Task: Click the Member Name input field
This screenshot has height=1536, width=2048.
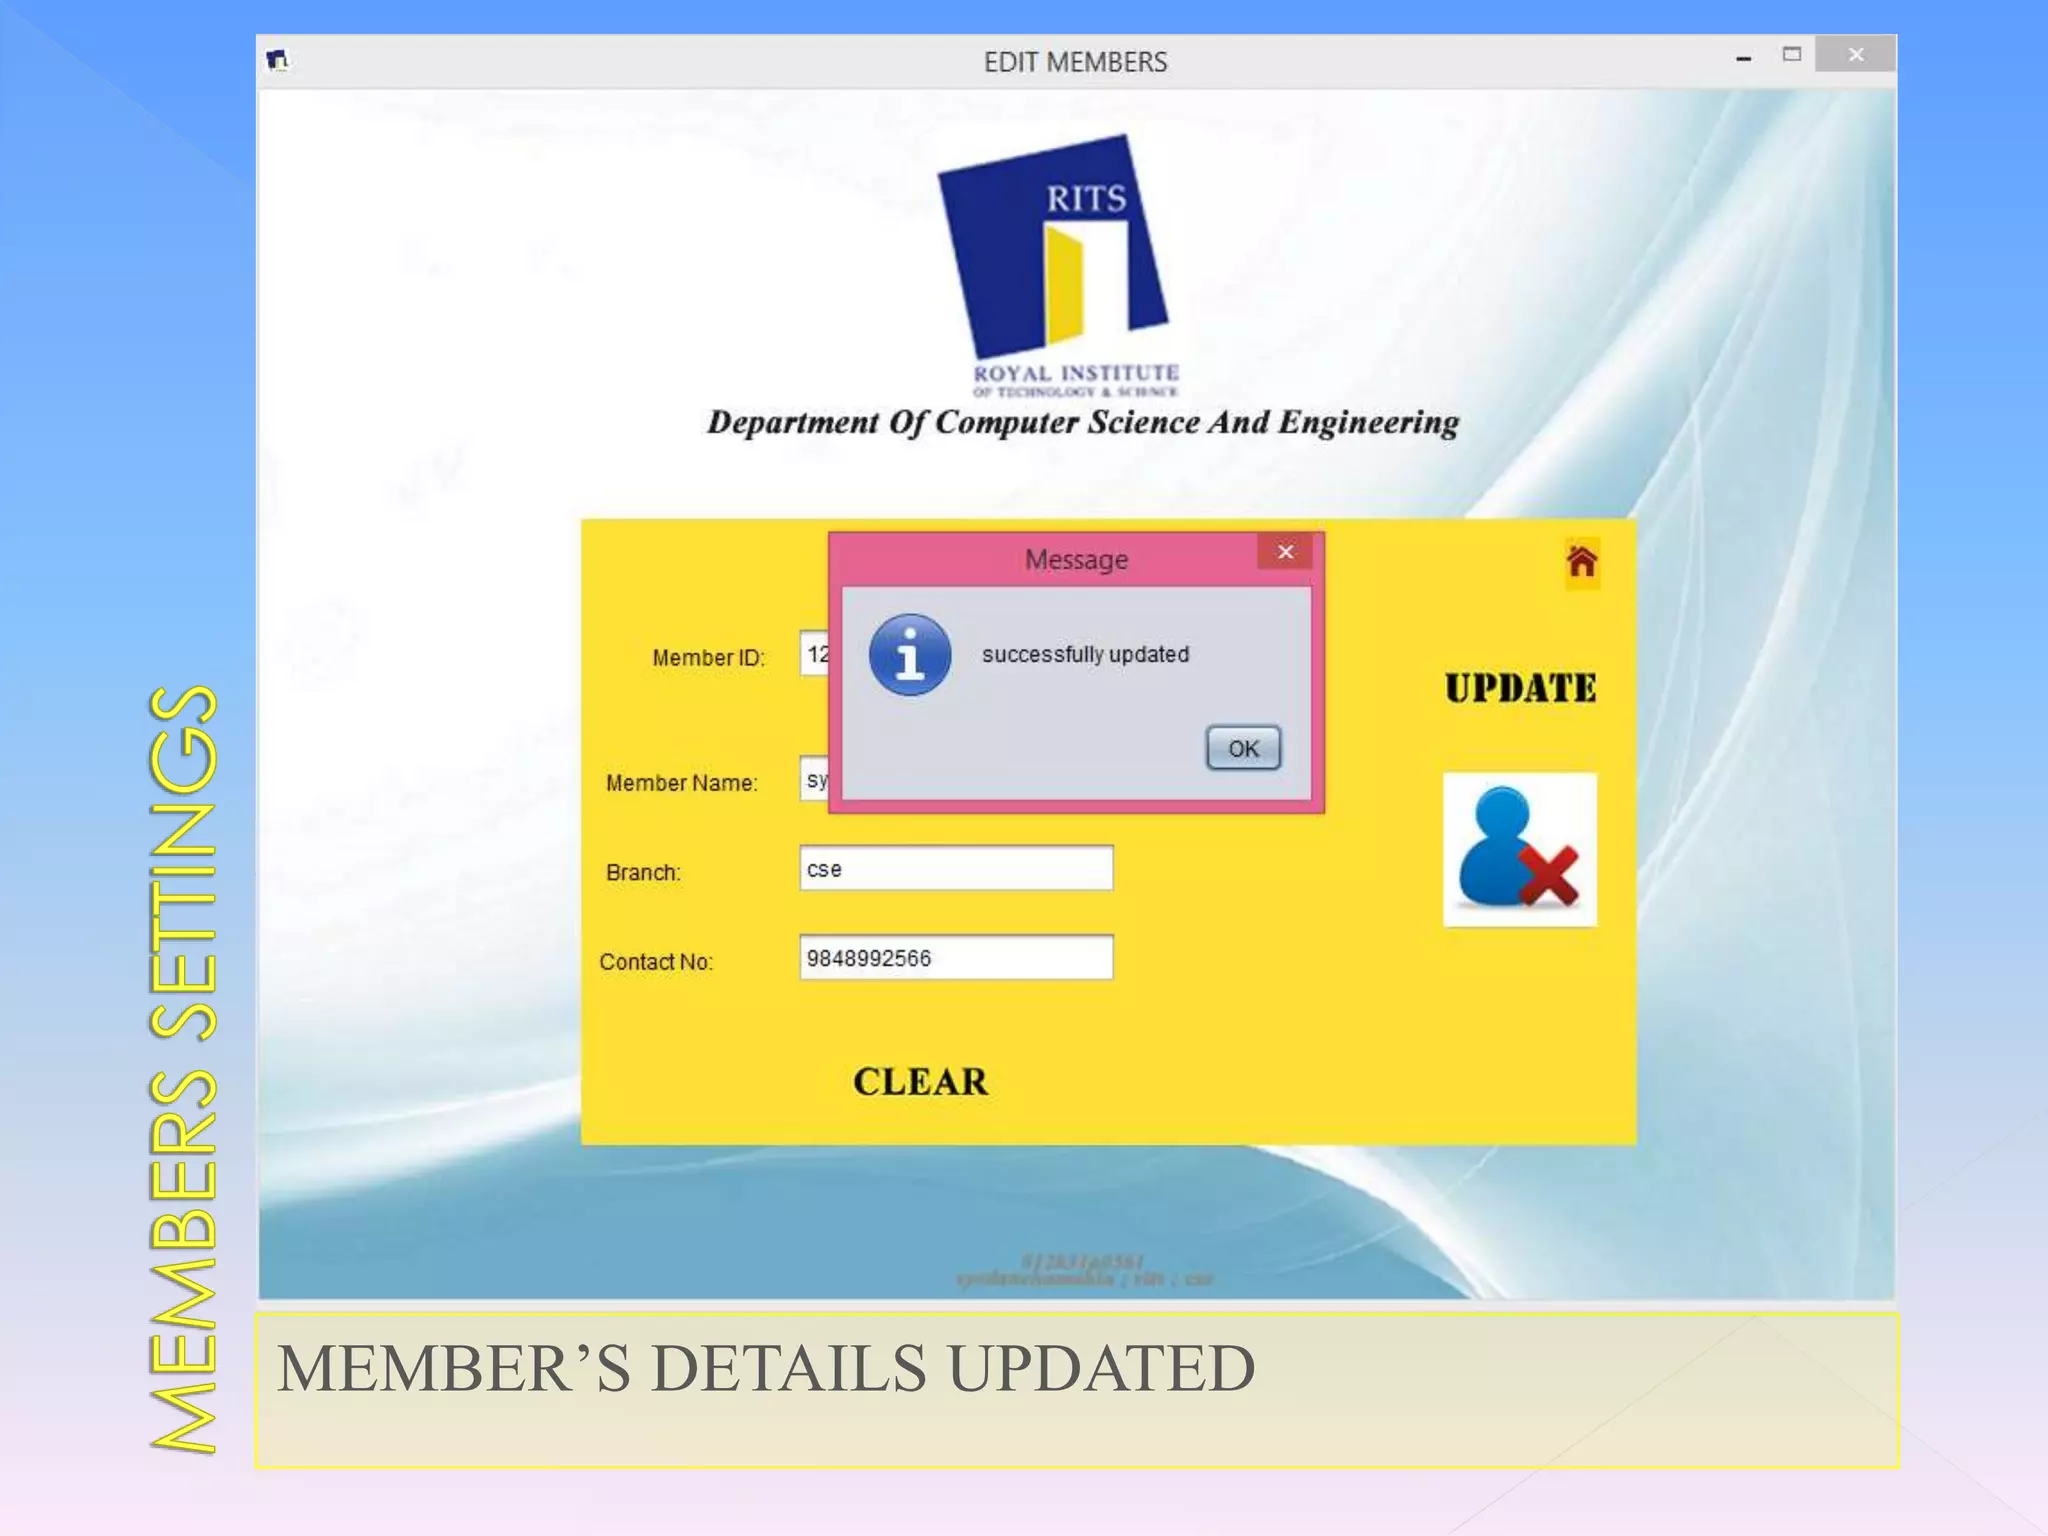Action: point(815,779)
